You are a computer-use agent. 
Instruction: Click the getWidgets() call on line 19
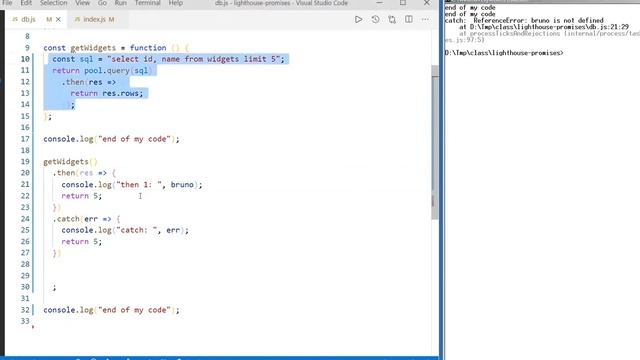(70, 162)
